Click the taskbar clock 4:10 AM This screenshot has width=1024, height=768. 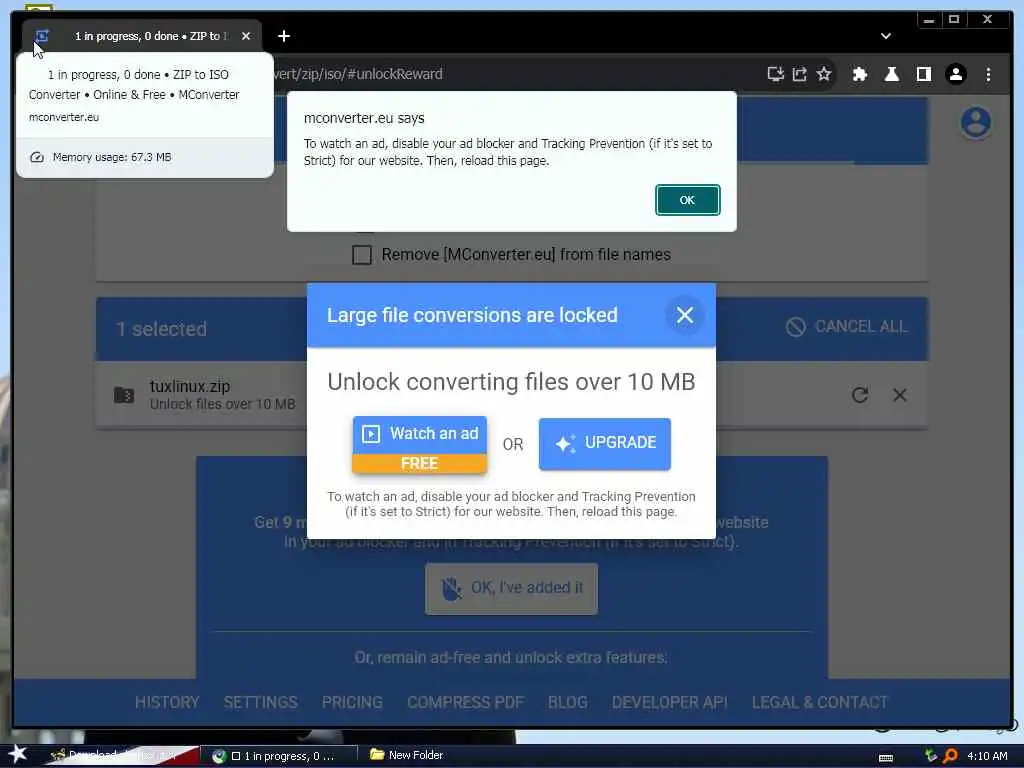coord(987,756)
